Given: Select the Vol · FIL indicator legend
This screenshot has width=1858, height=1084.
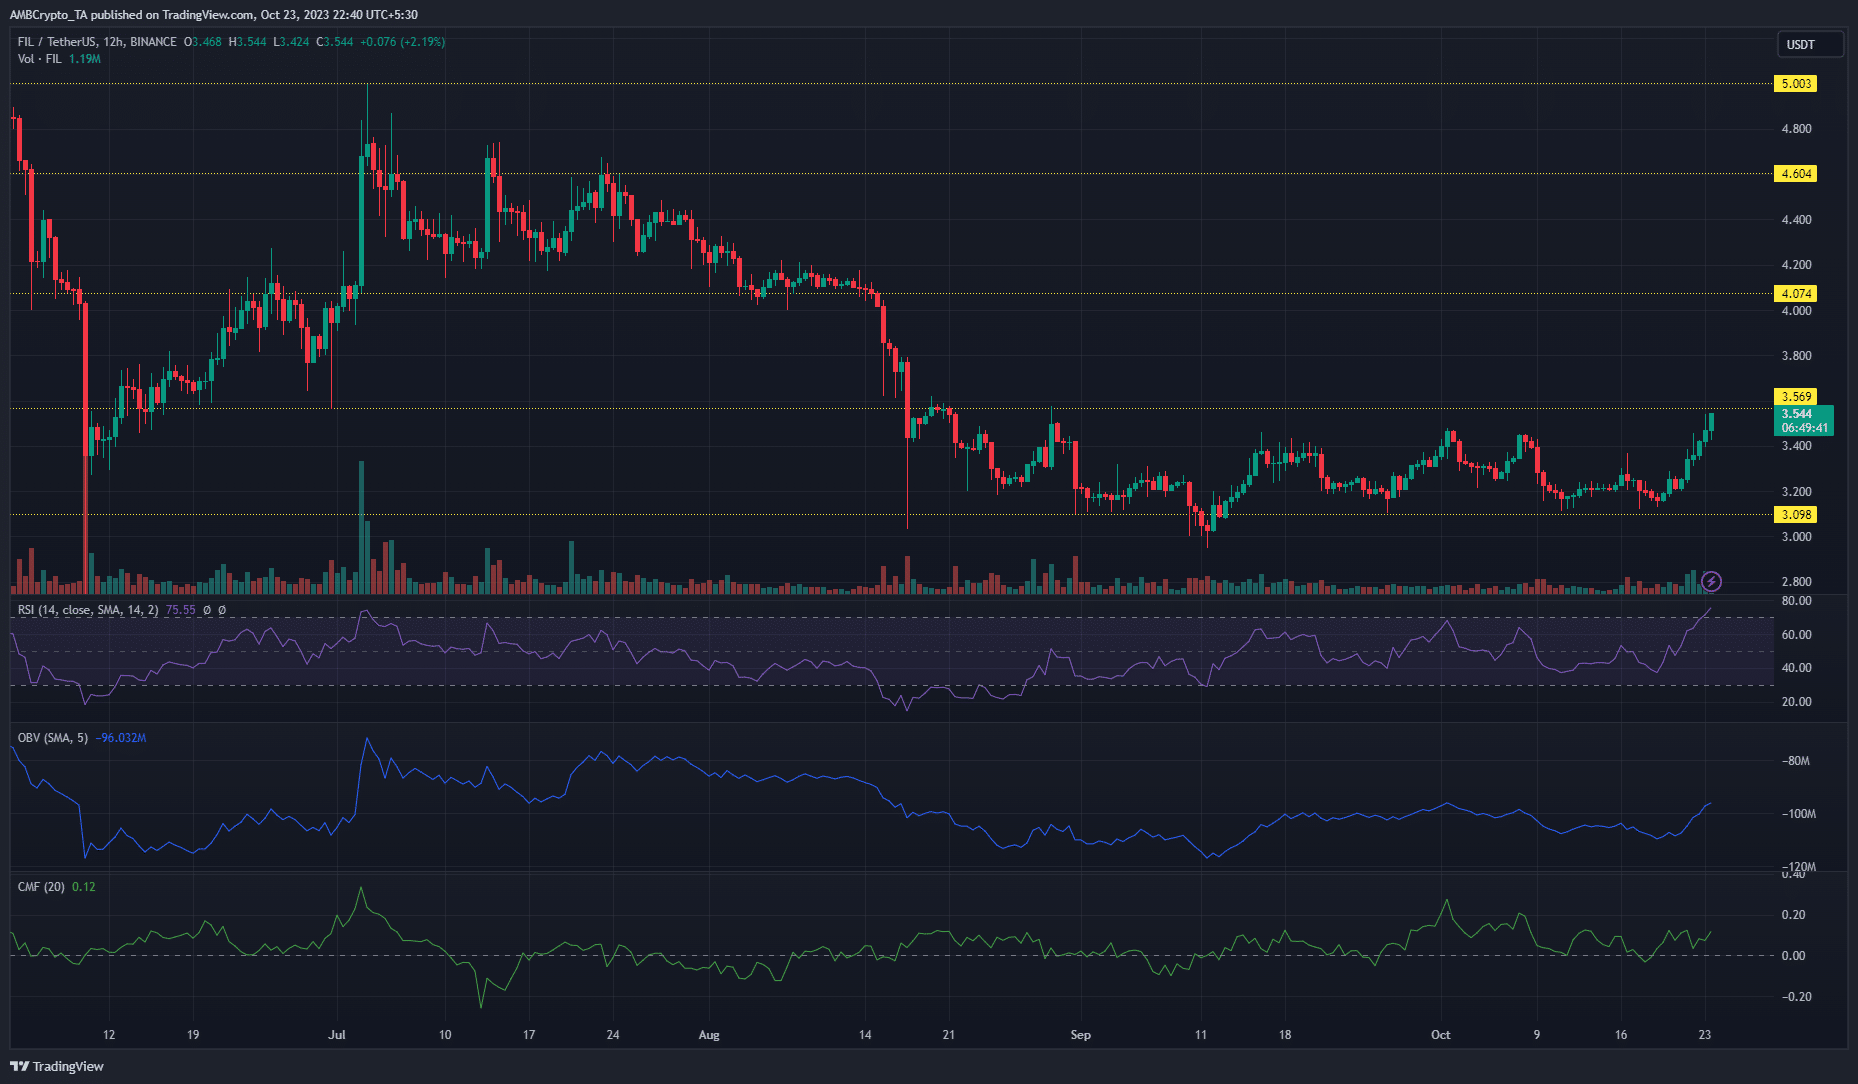Looking at the screenshot, I should 40,59.
